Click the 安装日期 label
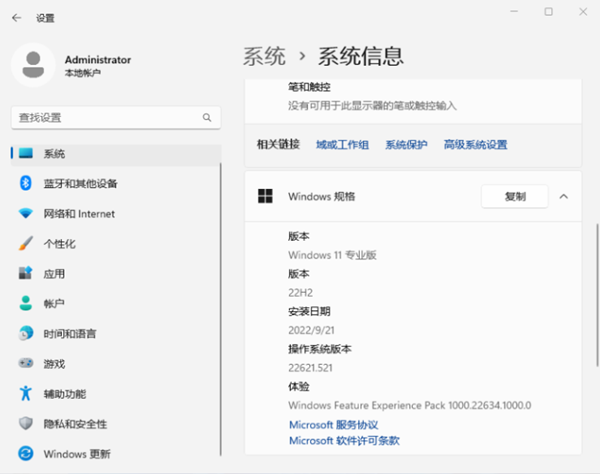This screenshot has height=474, width=600. coord(309,311)
